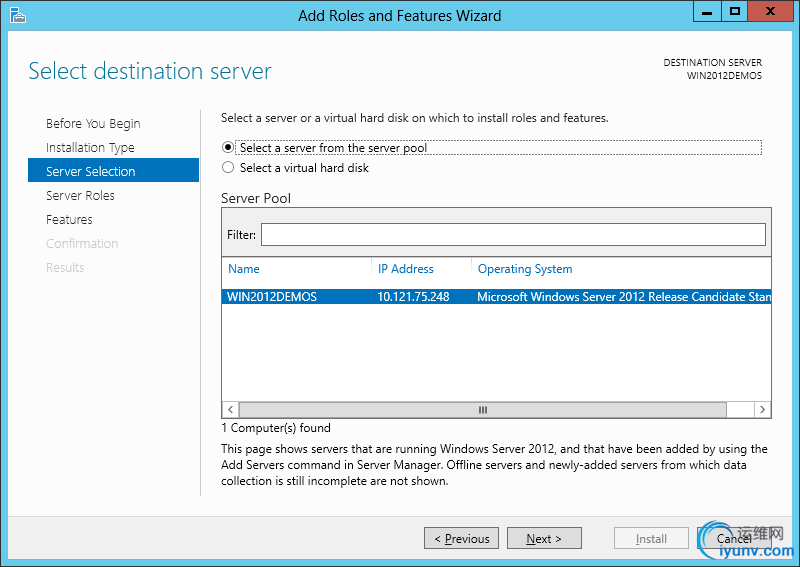The height and width of the screenshot is (567, 800).
Task: Click the Previous button
Action: click(461, 538)
